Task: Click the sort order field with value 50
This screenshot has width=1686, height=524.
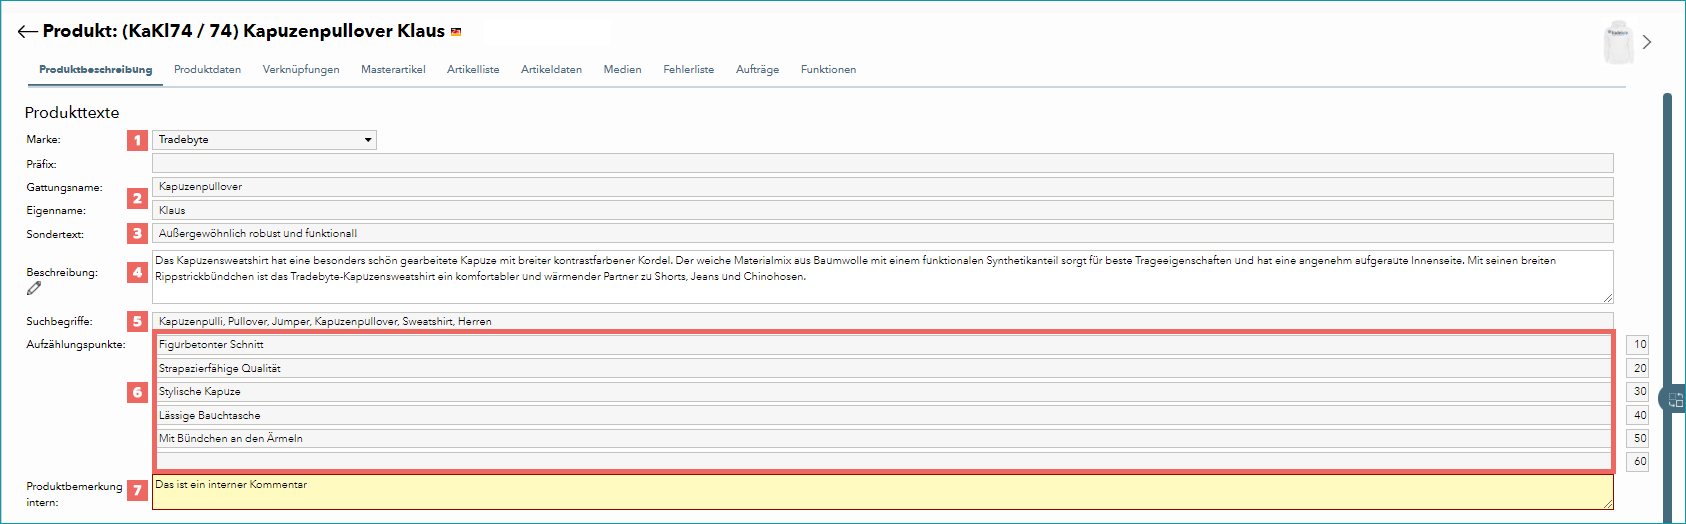Action: click(x=1638, y=439)
